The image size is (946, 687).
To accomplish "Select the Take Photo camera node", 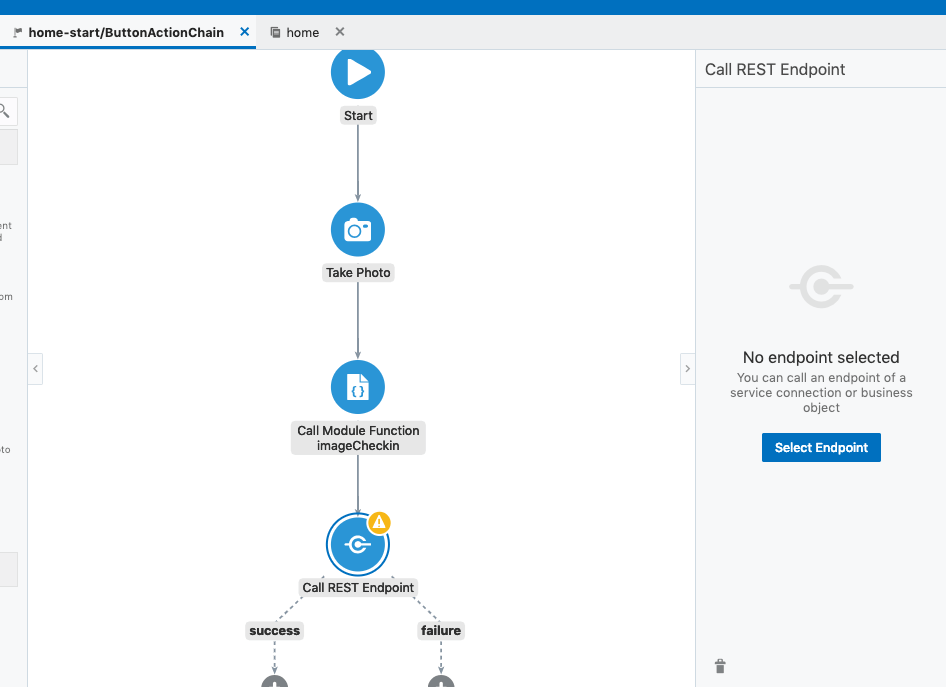I will (358, 230).
